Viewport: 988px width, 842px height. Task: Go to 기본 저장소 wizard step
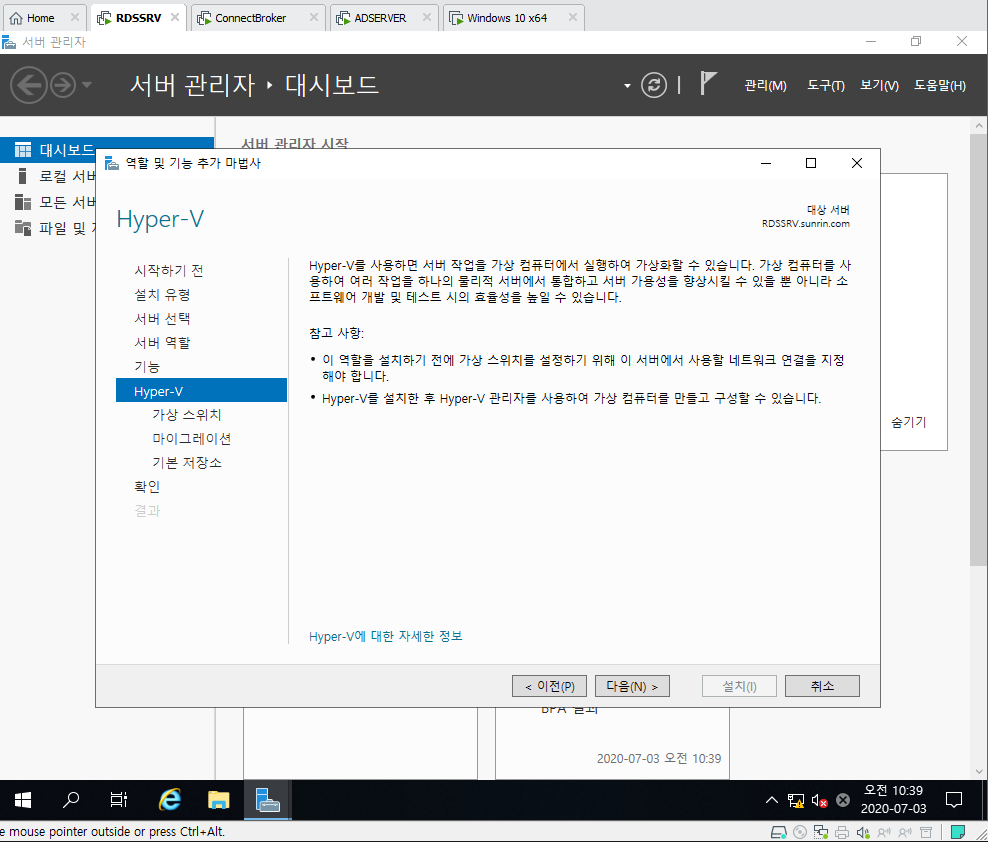tap(187, 463)
